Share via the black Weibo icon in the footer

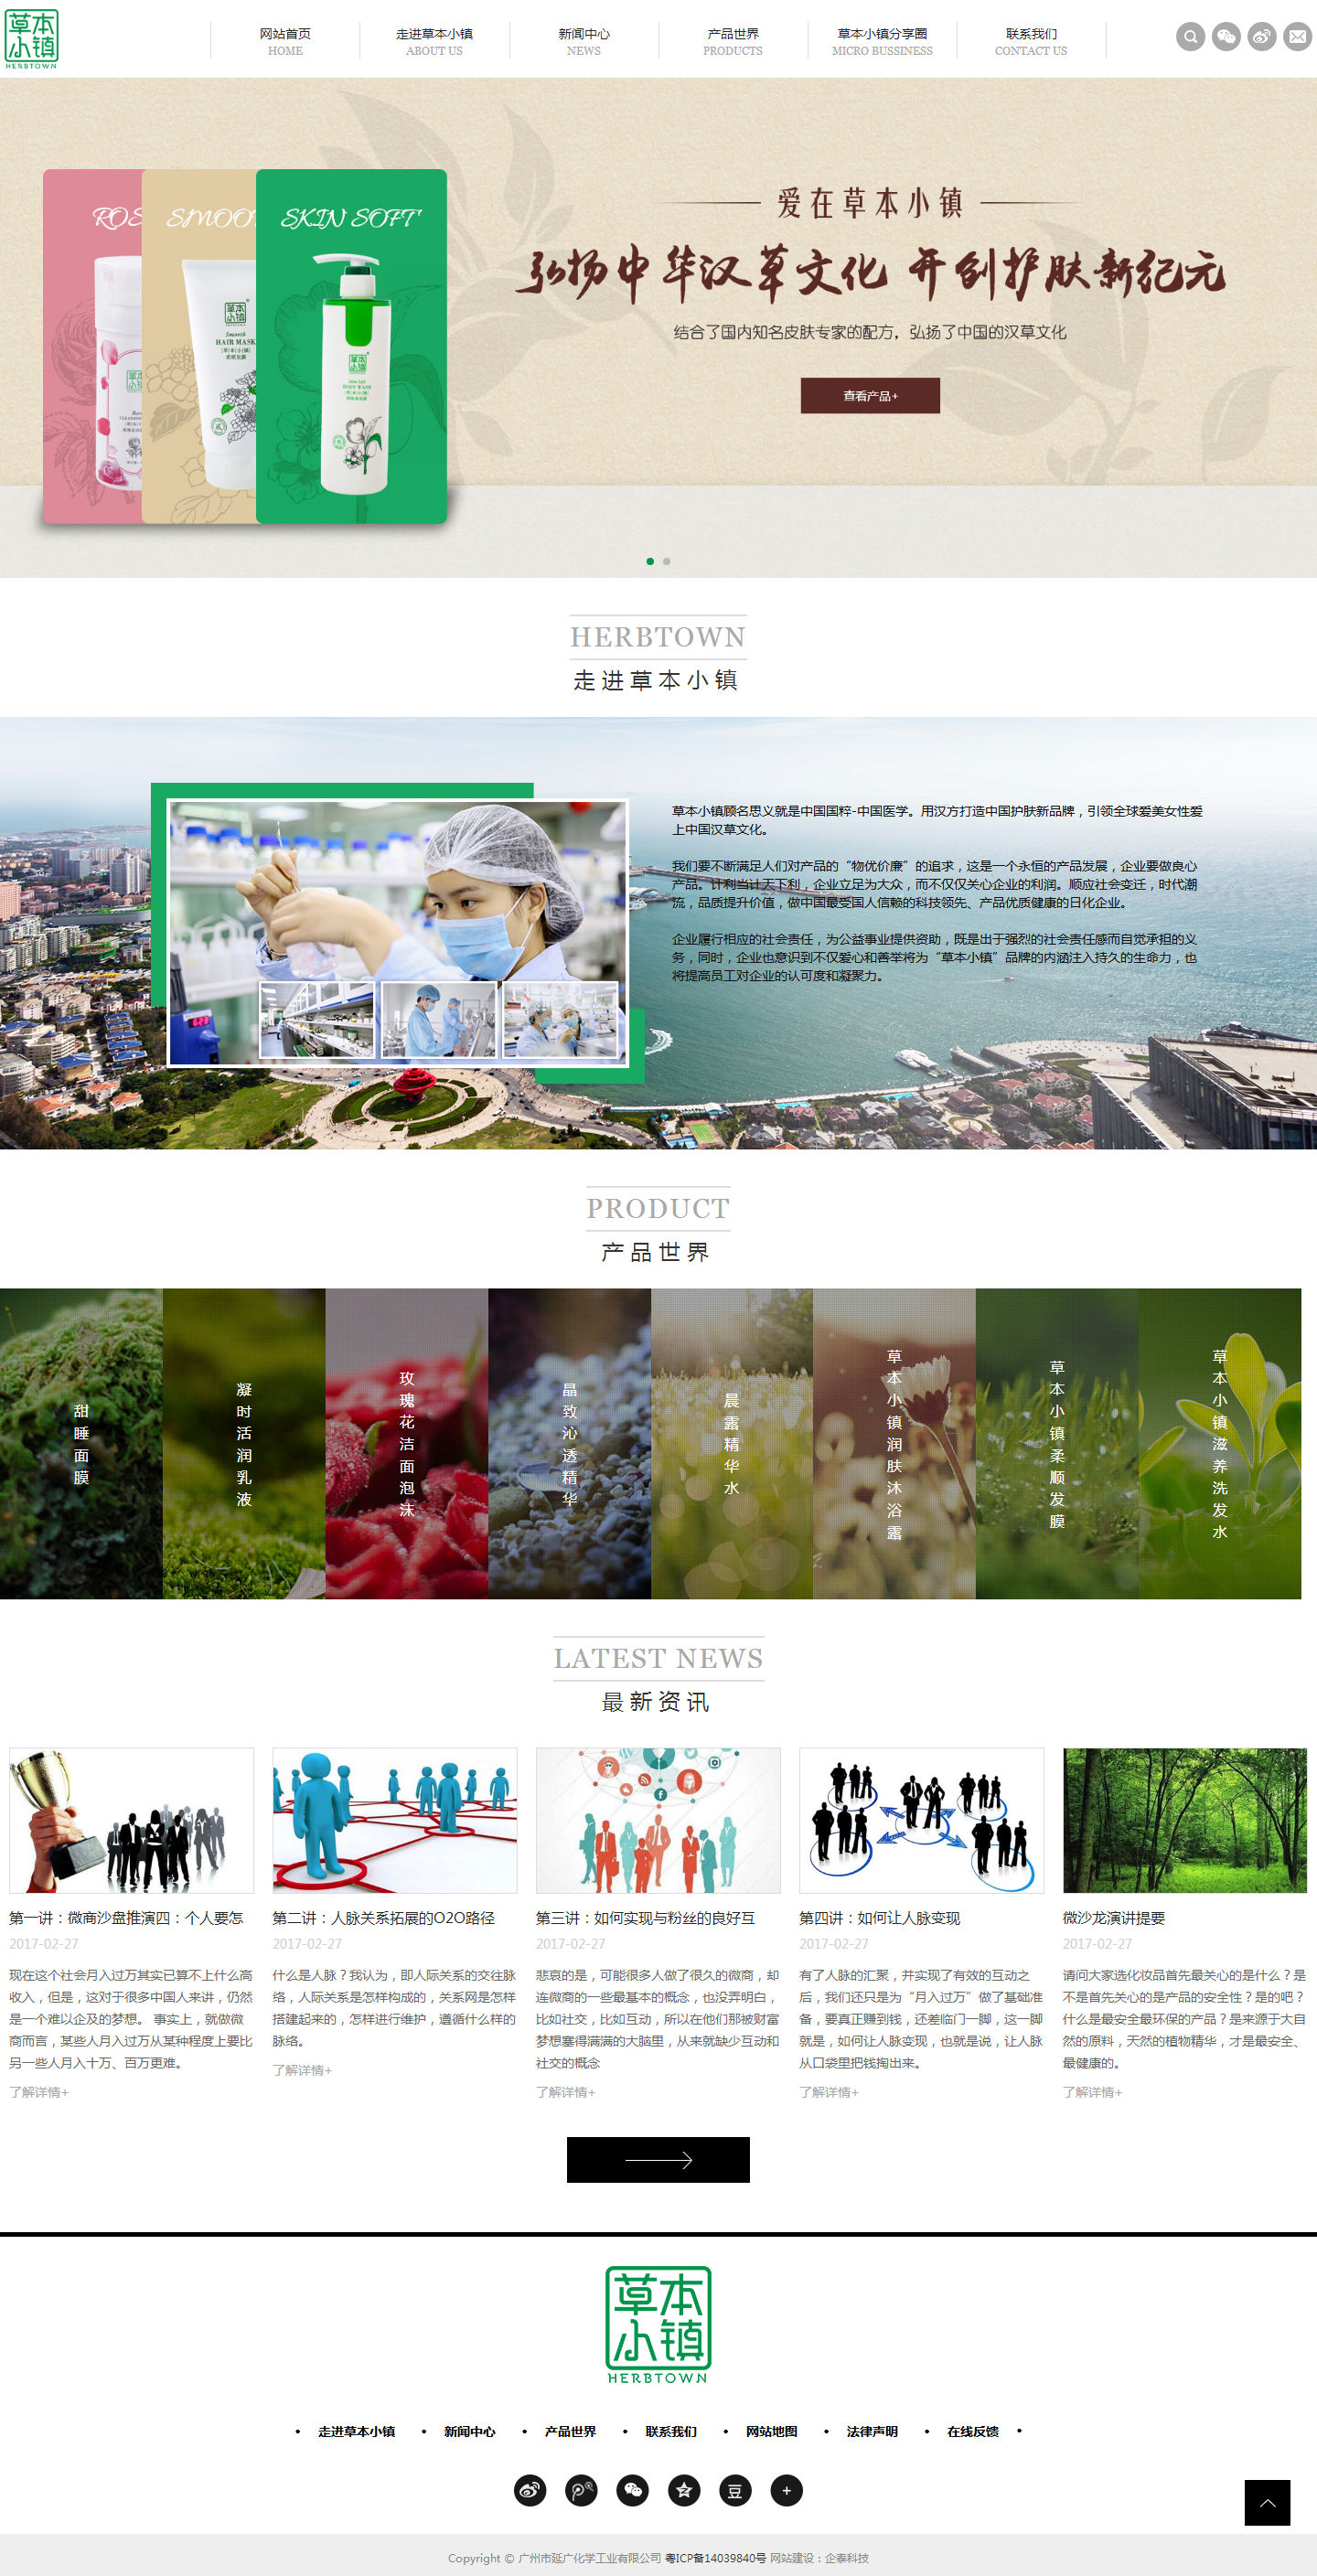pos(530,2490)
